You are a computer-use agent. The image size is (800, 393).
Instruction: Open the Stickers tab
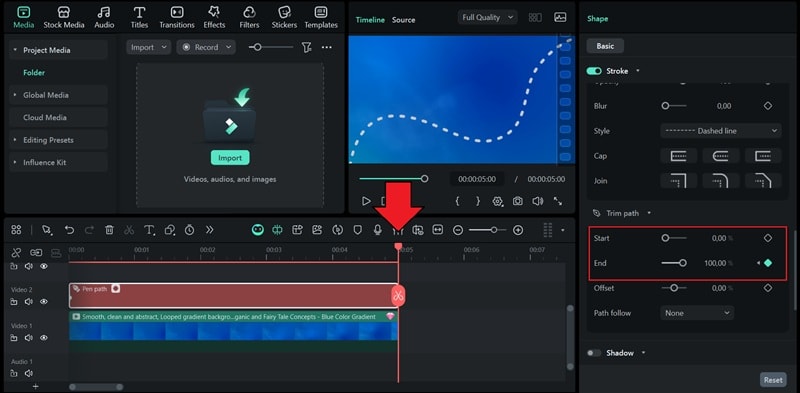(x=284, y=17)
